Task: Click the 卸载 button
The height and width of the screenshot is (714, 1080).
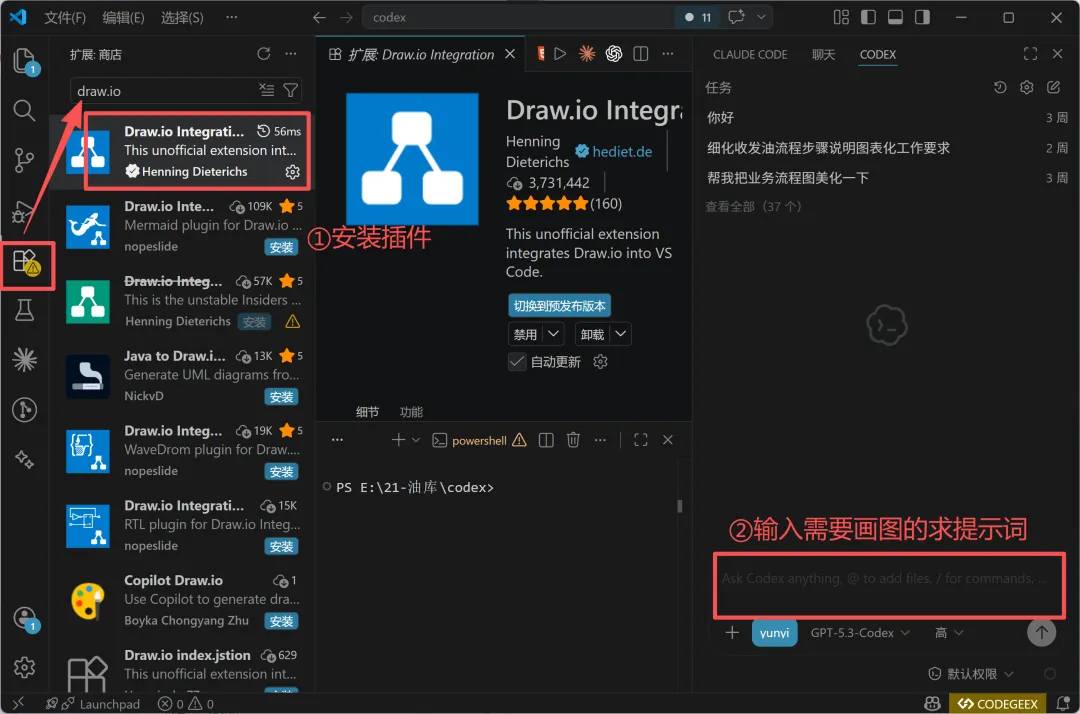Action: 592,334
